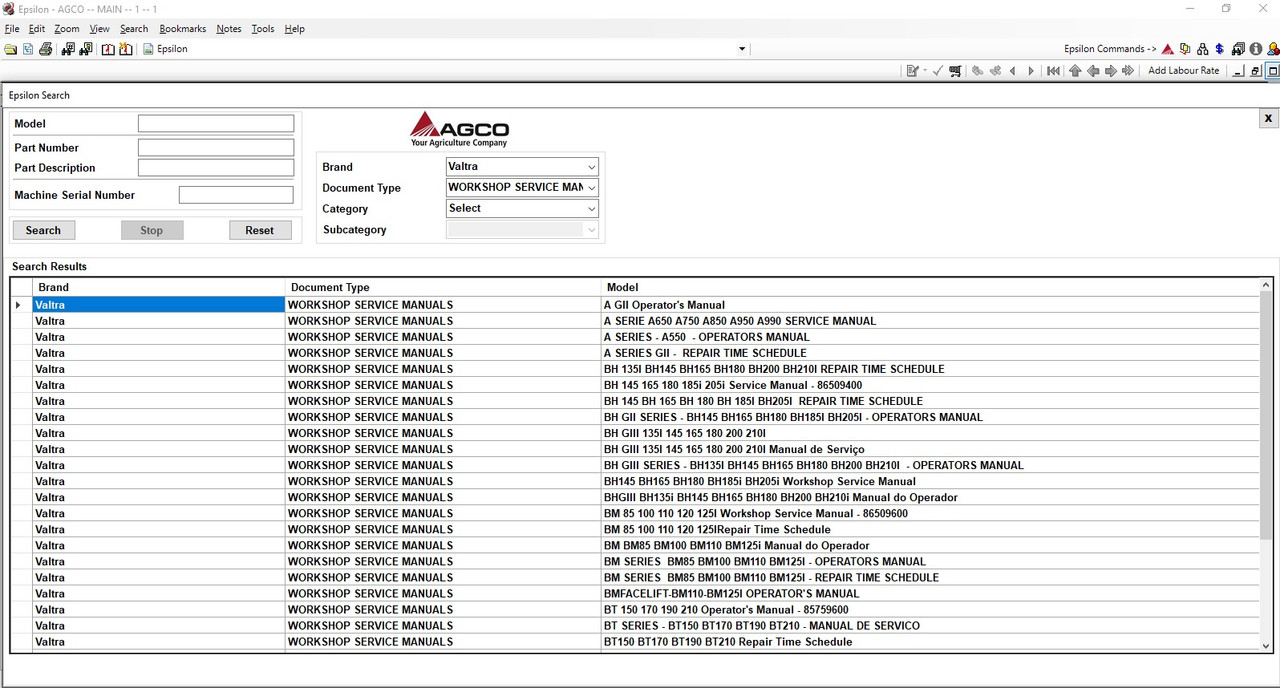Open the Zoom menu
This screenshot has height=688, width=1280.
coord(67,29)
